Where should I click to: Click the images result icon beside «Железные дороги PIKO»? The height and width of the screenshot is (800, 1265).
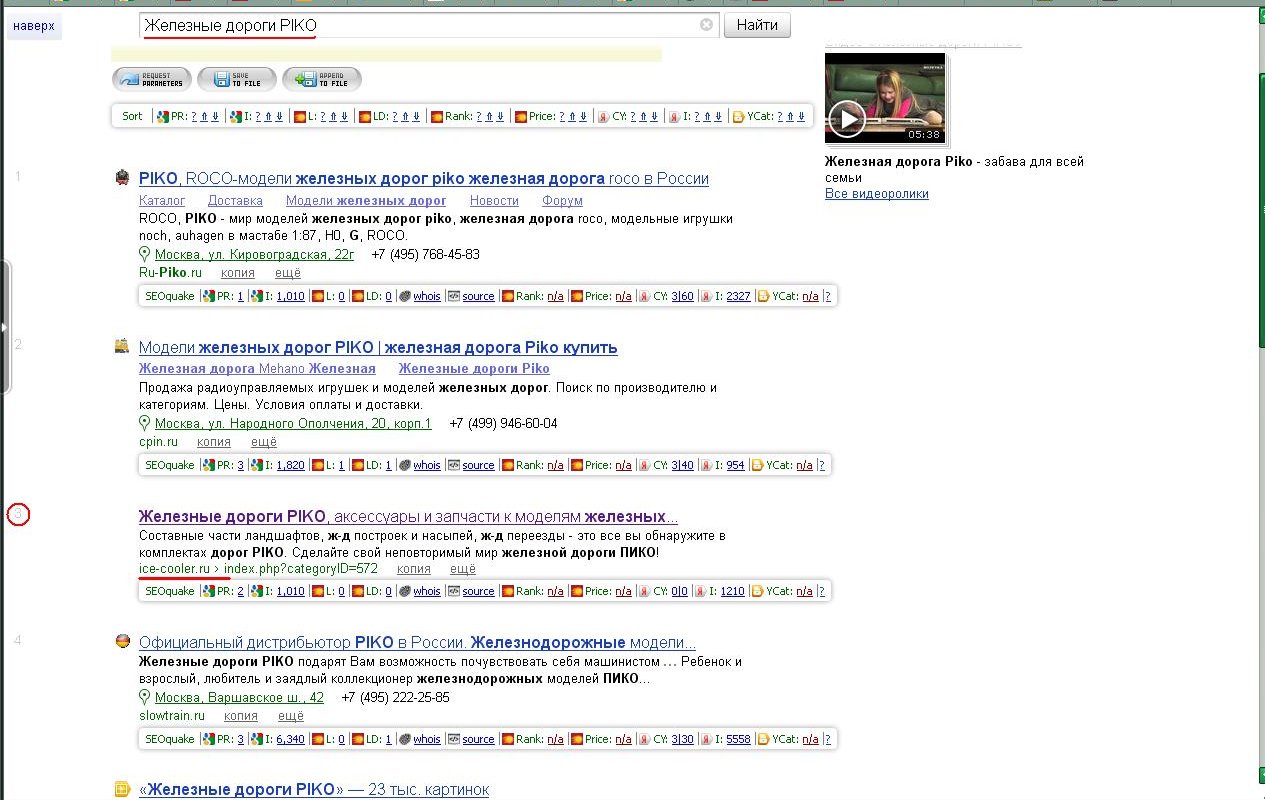(x=122, y=789)
